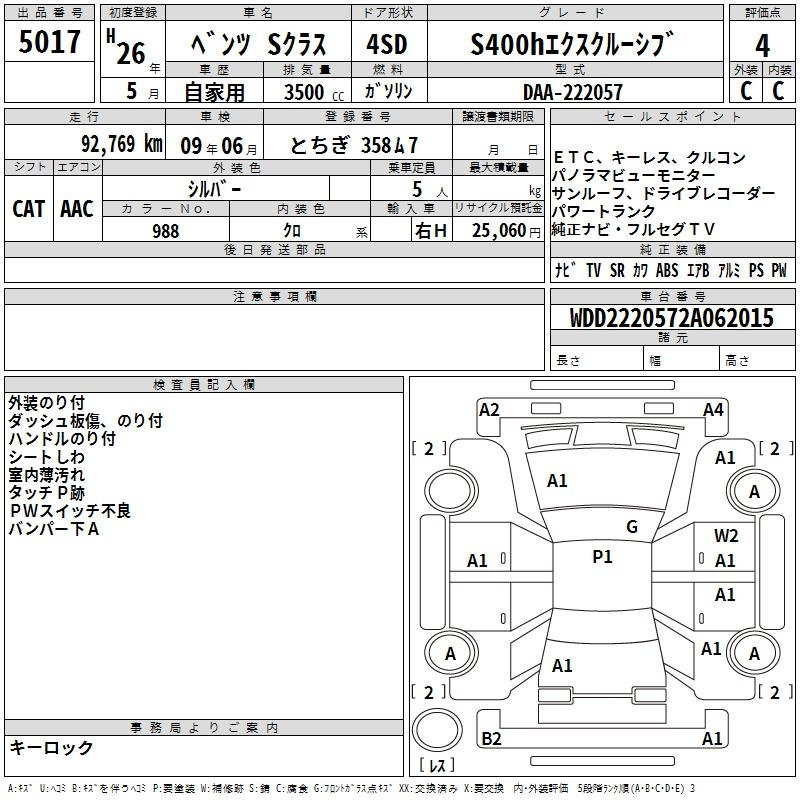This screenshot has width=800, height=800.
Task: Select model code DAA-222057
Action: [x=572, y=92]
